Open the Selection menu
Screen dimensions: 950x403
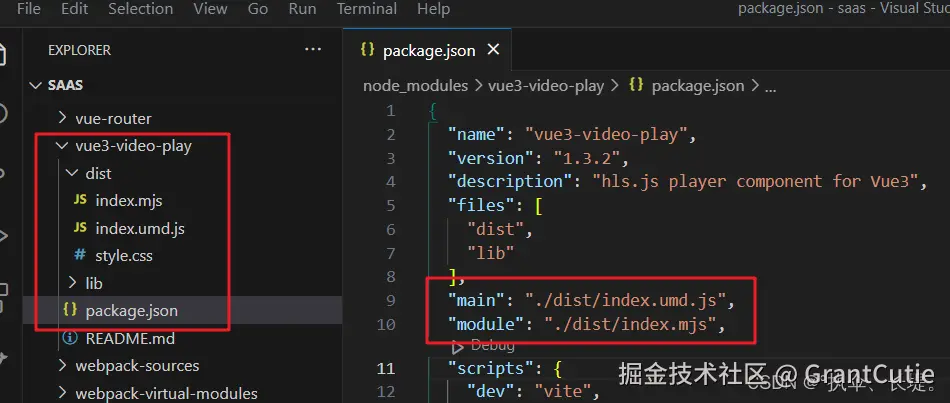click(141, 9)
